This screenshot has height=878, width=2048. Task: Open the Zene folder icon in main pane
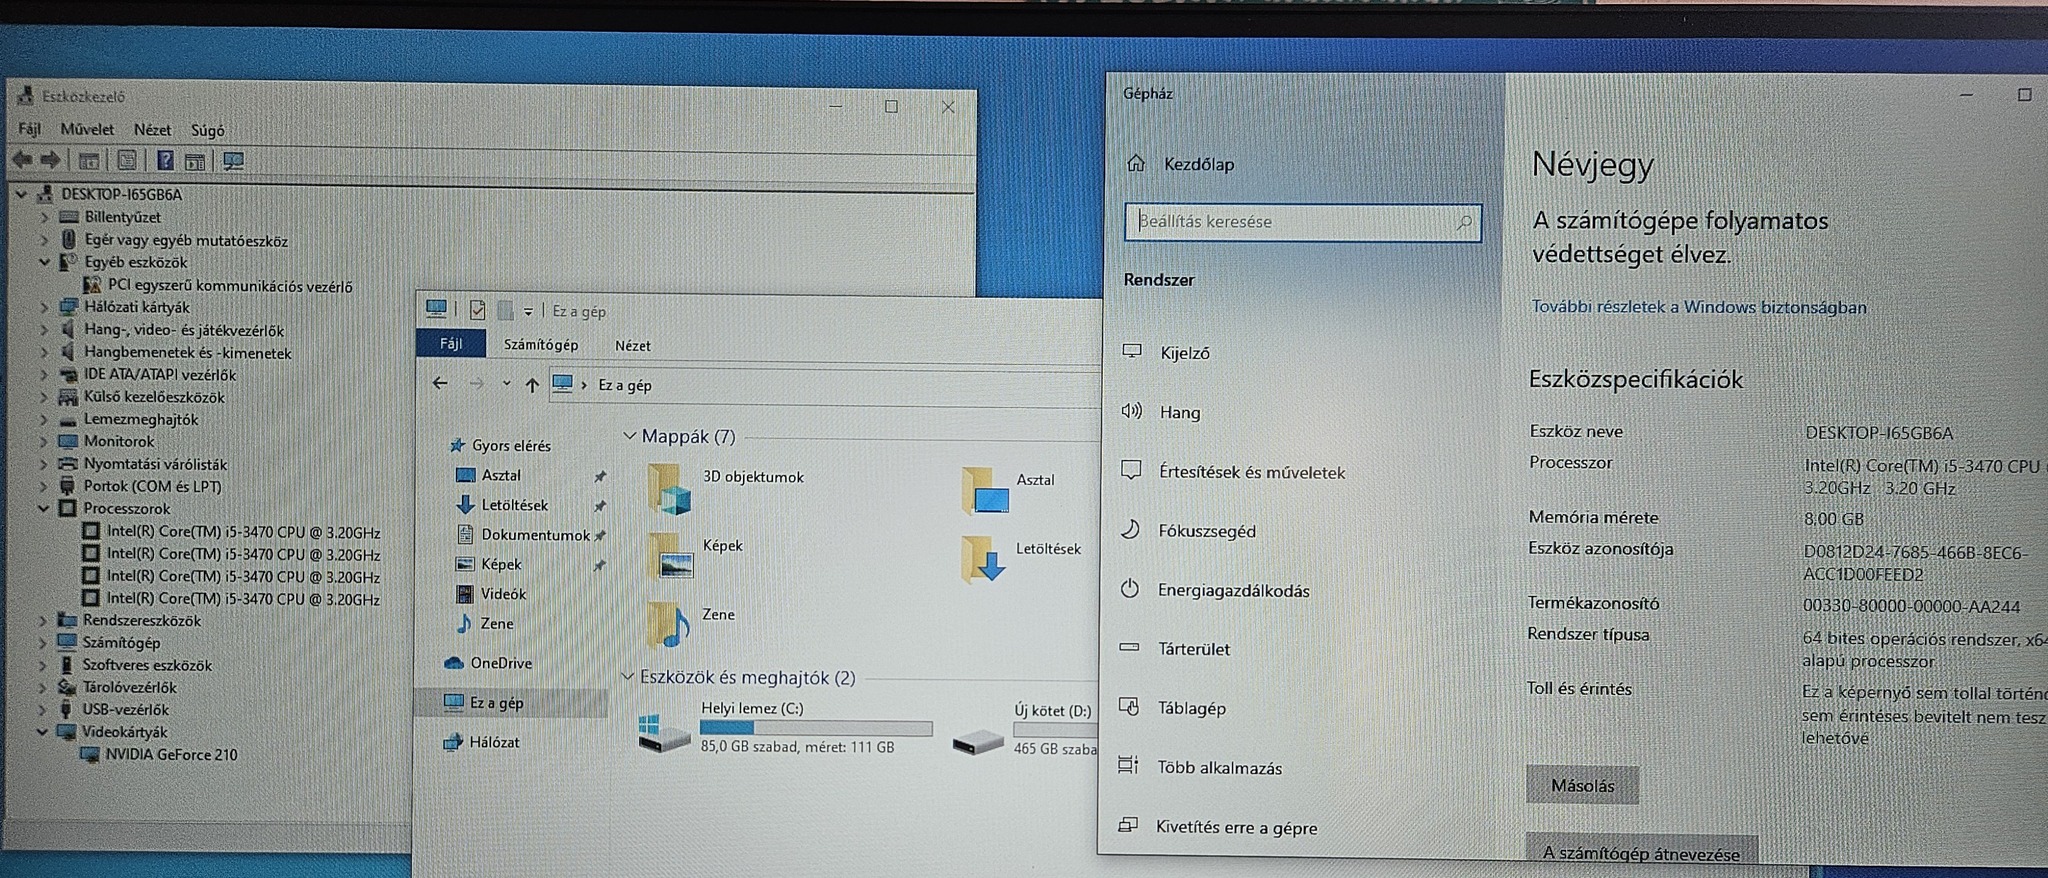click(668, 625)
